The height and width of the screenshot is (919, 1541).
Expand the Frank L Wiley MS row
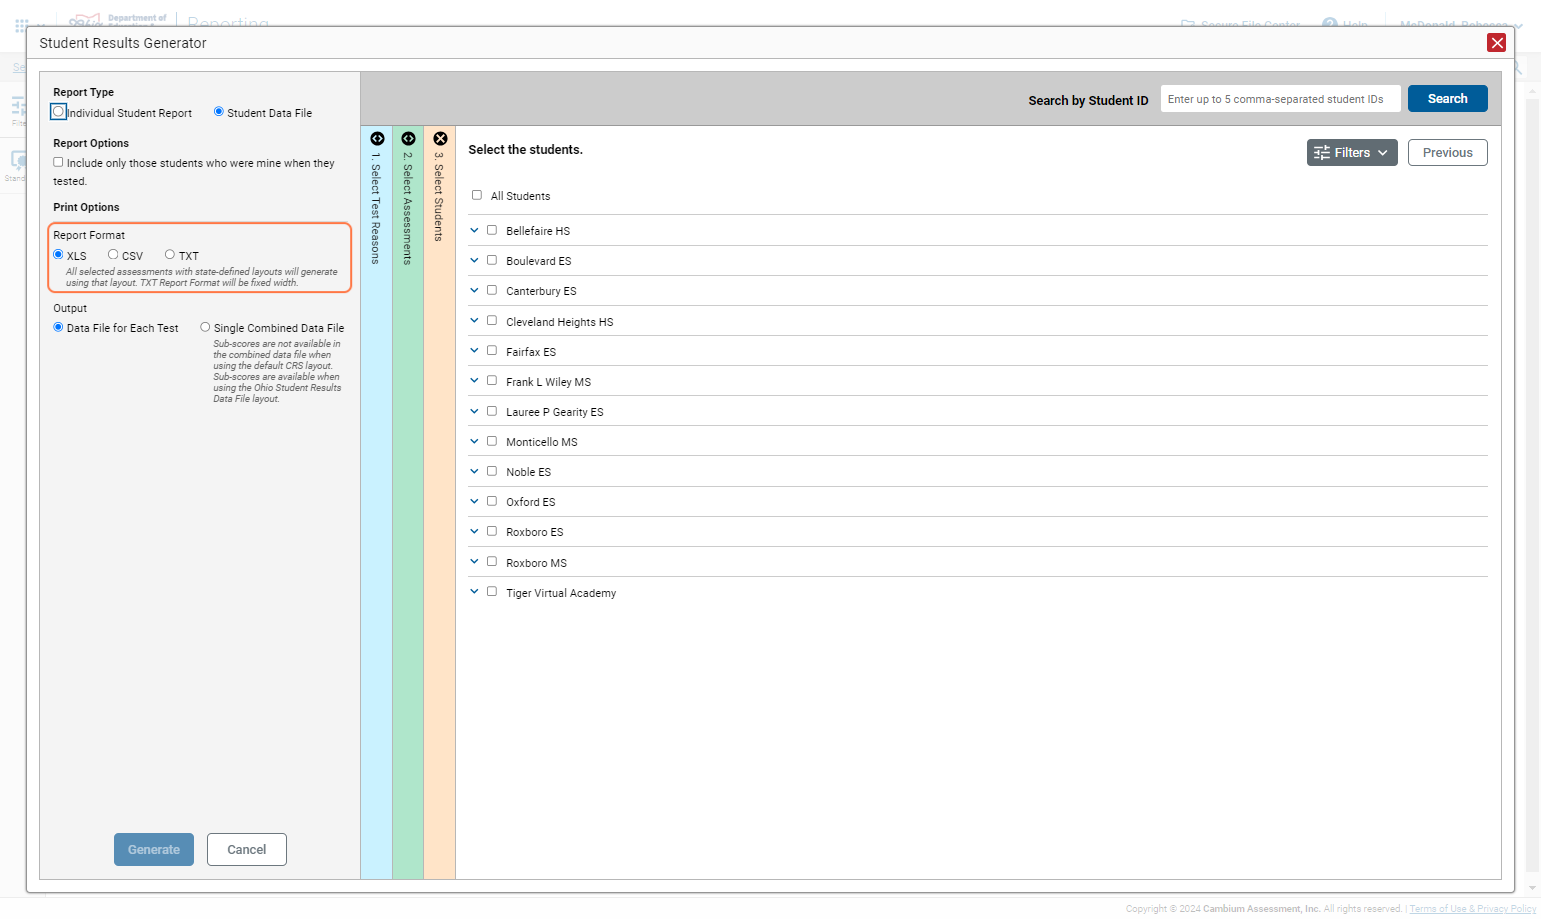pyautogui.click(x=474, y=381)
